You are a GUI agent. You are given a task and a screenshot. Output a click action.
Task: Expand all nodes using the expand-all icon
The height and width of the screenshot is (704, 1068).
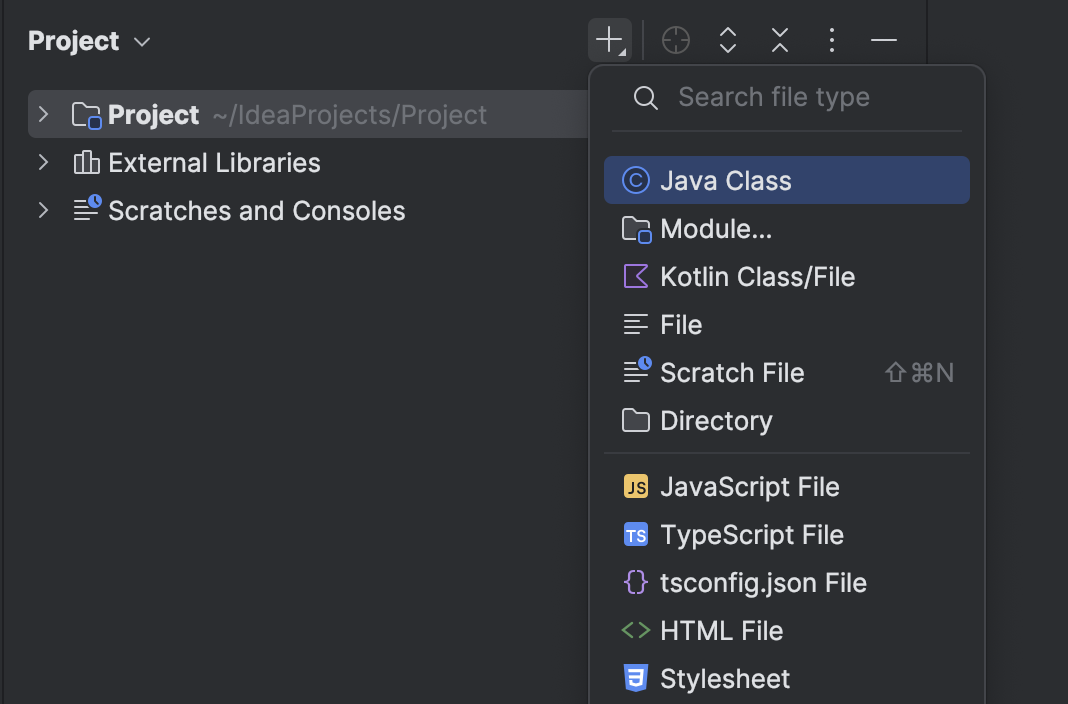click(x=727, y=40)
